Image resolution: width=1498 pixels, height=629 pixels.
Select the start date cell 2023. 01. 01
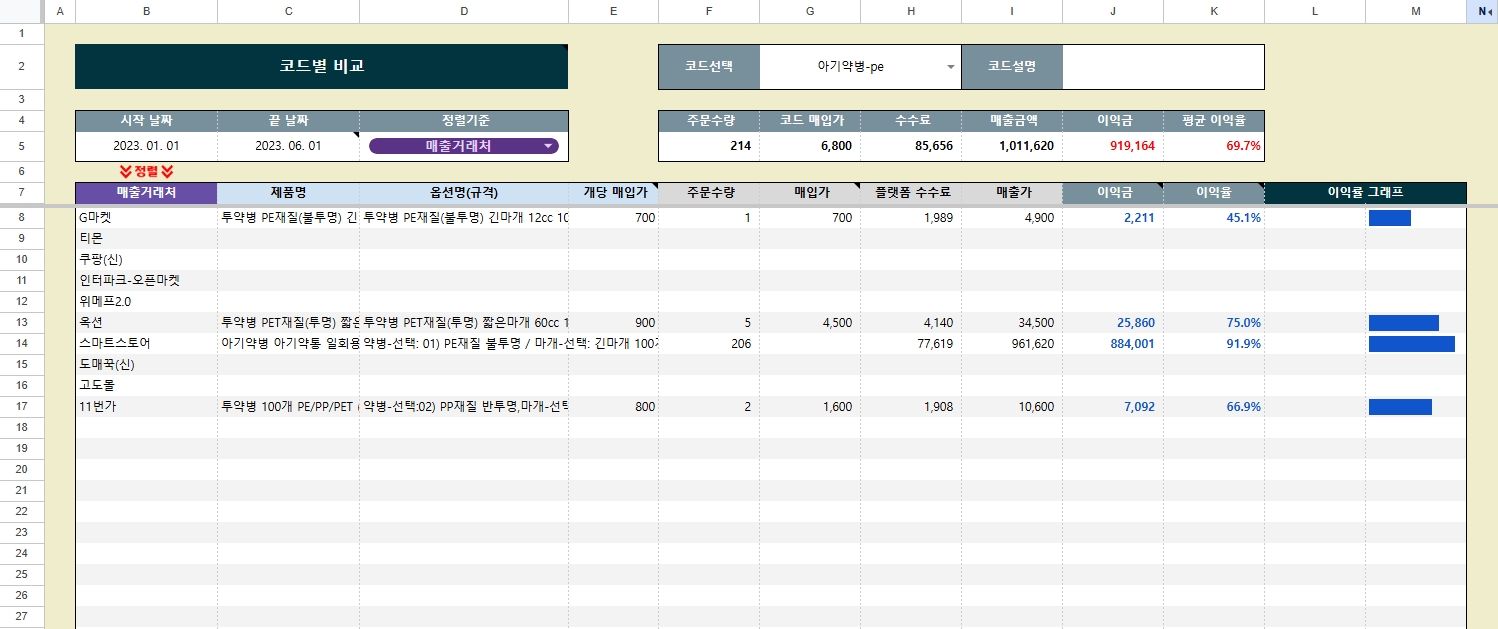tap(146, 135)
